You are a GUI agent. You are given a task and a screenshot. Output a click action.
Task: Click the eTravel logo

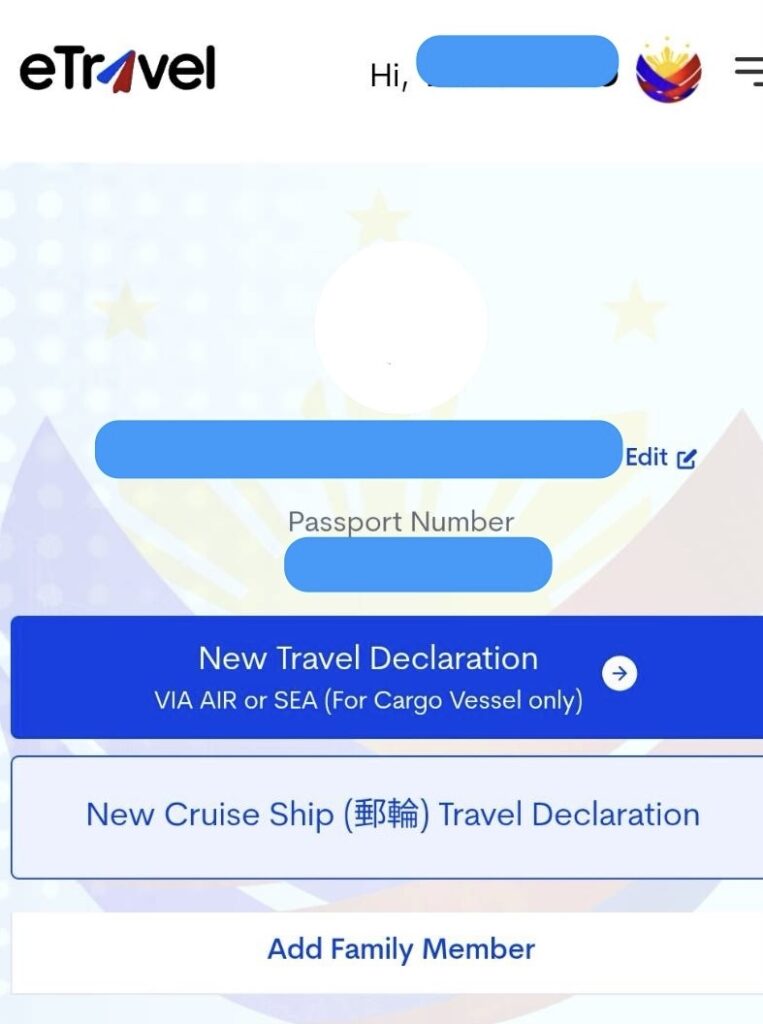[117, 70]
